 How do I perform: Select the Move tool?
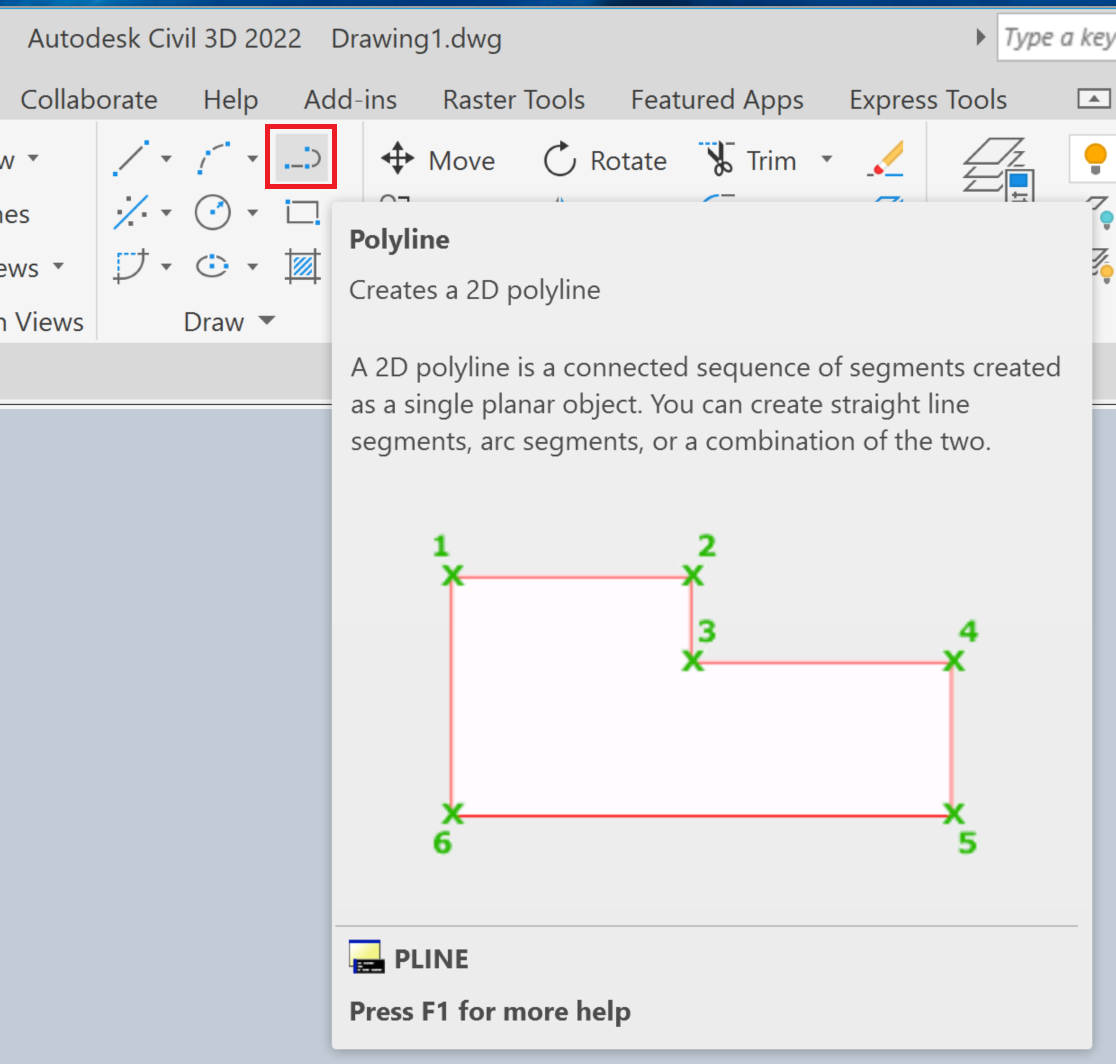coord(438,160)
